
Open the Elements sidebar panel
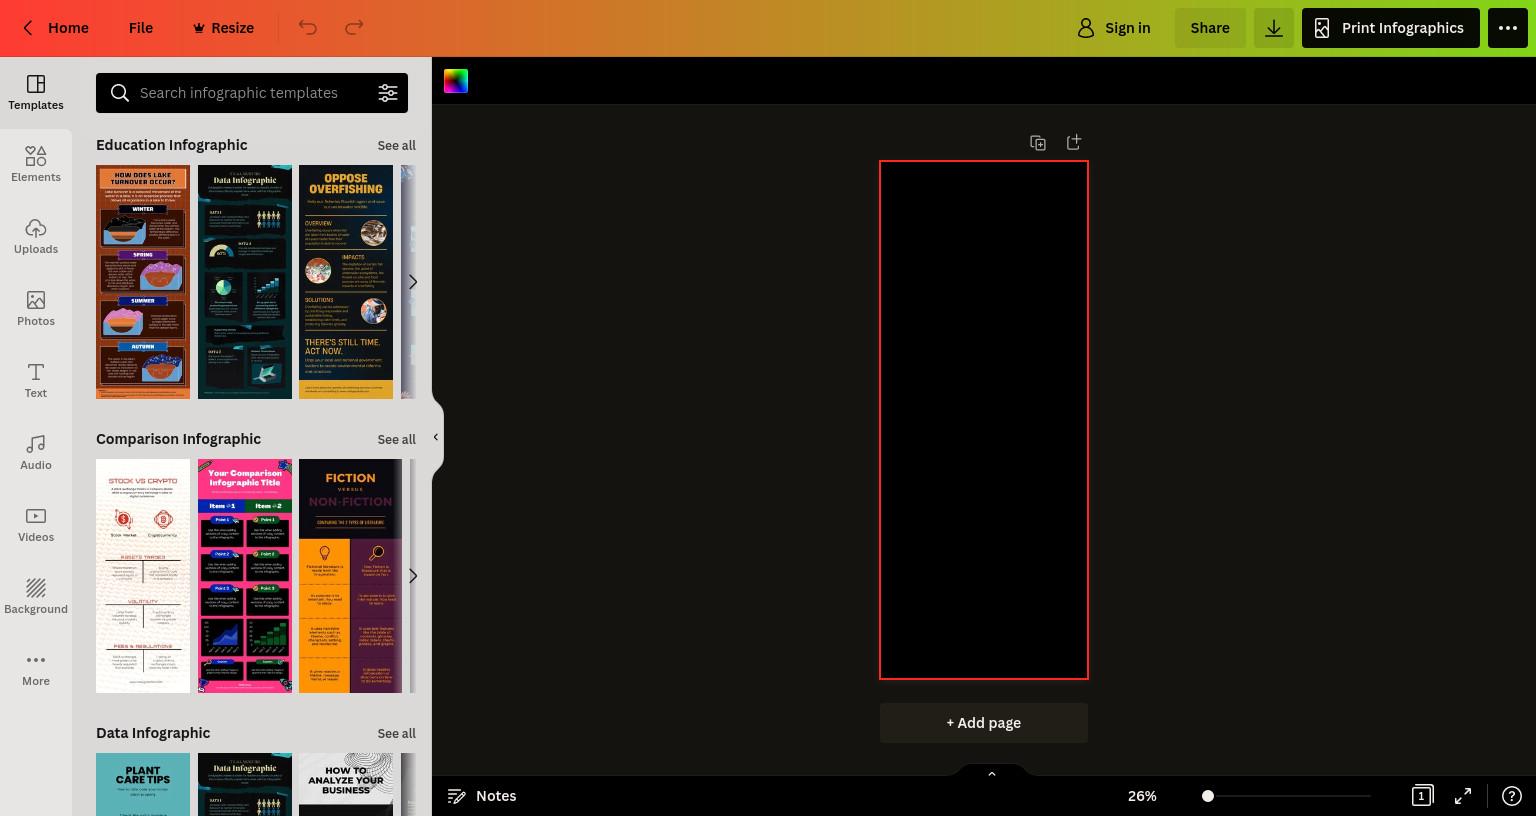click(36, 165)
